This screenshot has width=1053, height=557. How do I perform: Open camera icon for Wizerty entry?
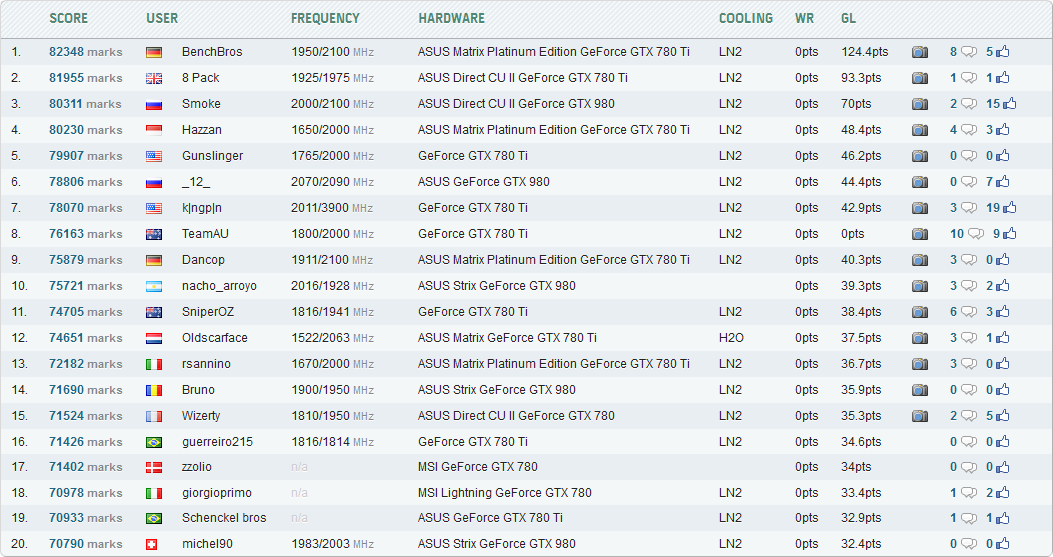point(920,416)
